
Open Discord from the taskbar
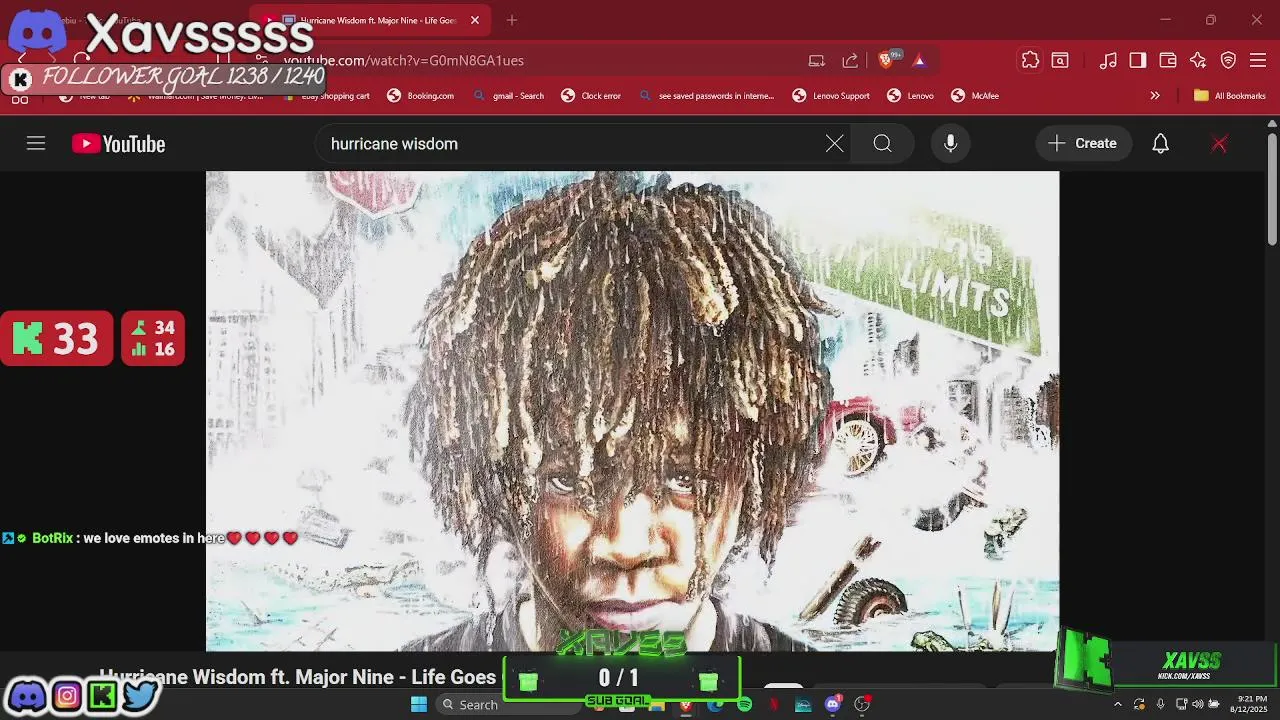[832, 704]
